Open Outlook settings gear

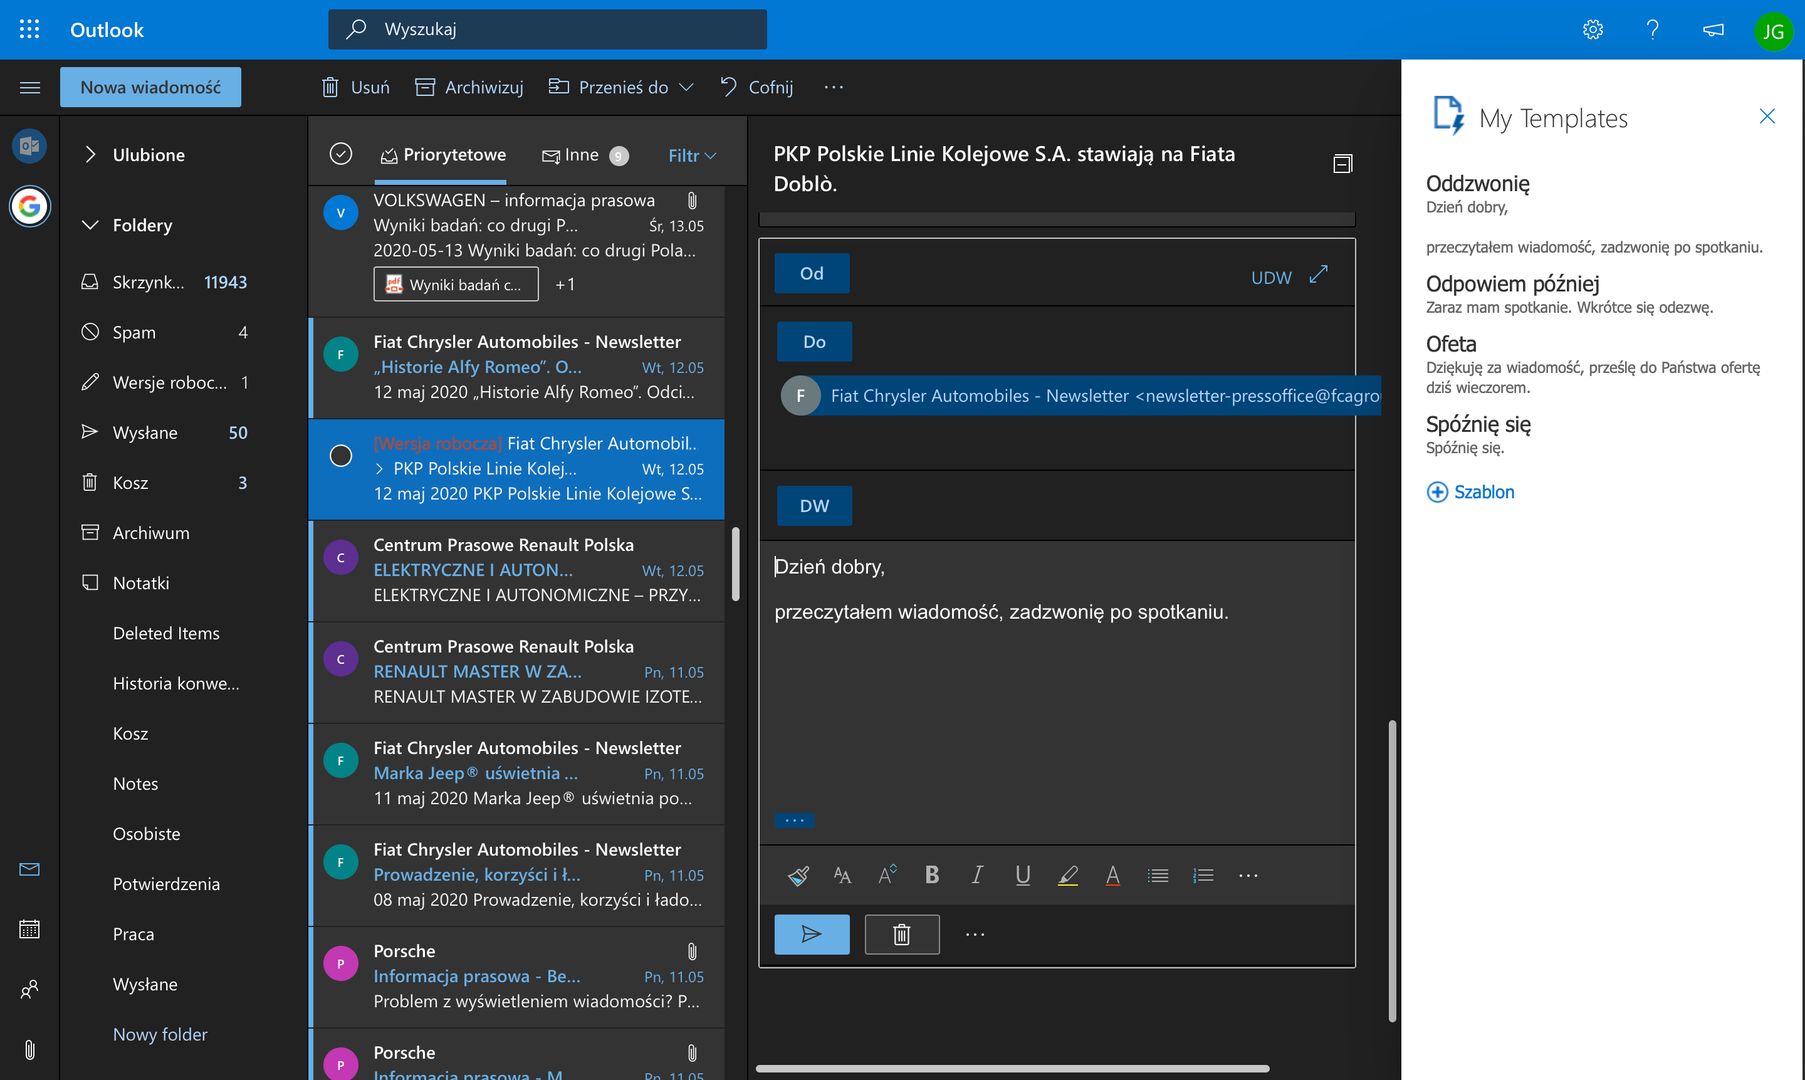coord(1593,29)
